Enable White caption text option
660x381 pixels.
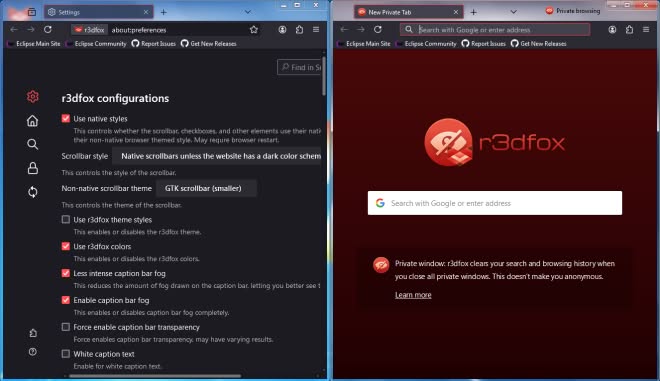click(x=66, y=354)
